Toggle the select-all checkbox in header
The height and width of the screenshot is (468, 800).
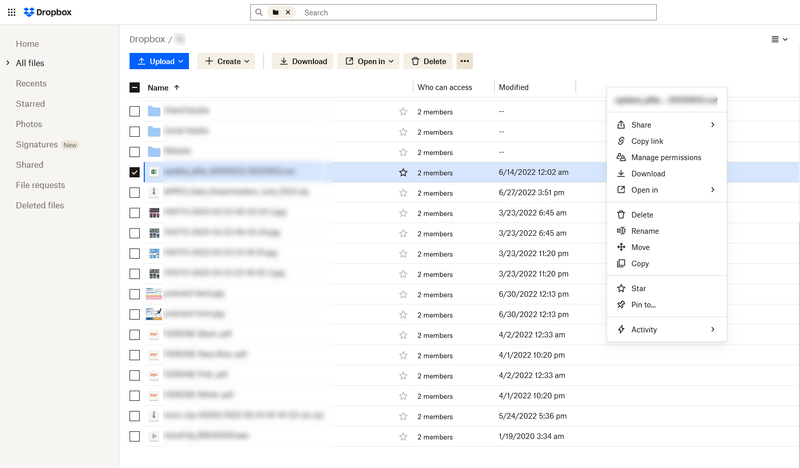coord(135,88)
